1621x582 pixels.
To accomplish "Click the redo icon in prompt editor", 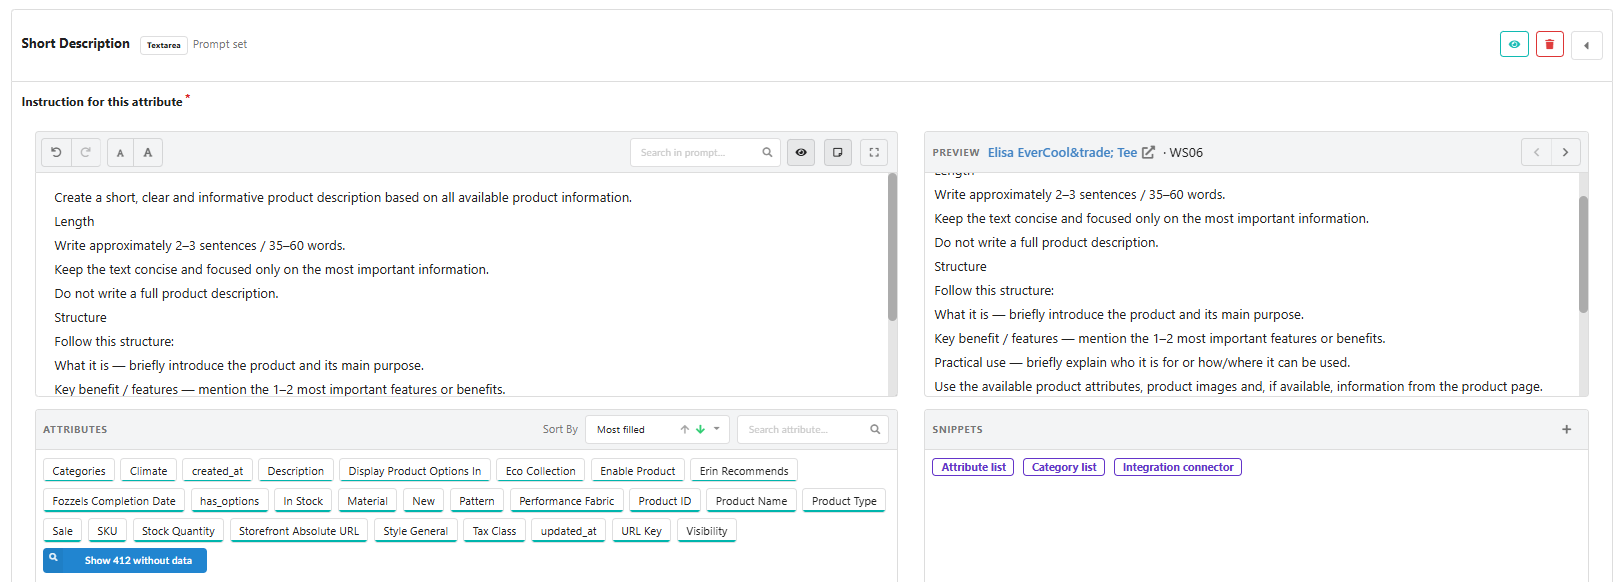I will click(86, 152).
